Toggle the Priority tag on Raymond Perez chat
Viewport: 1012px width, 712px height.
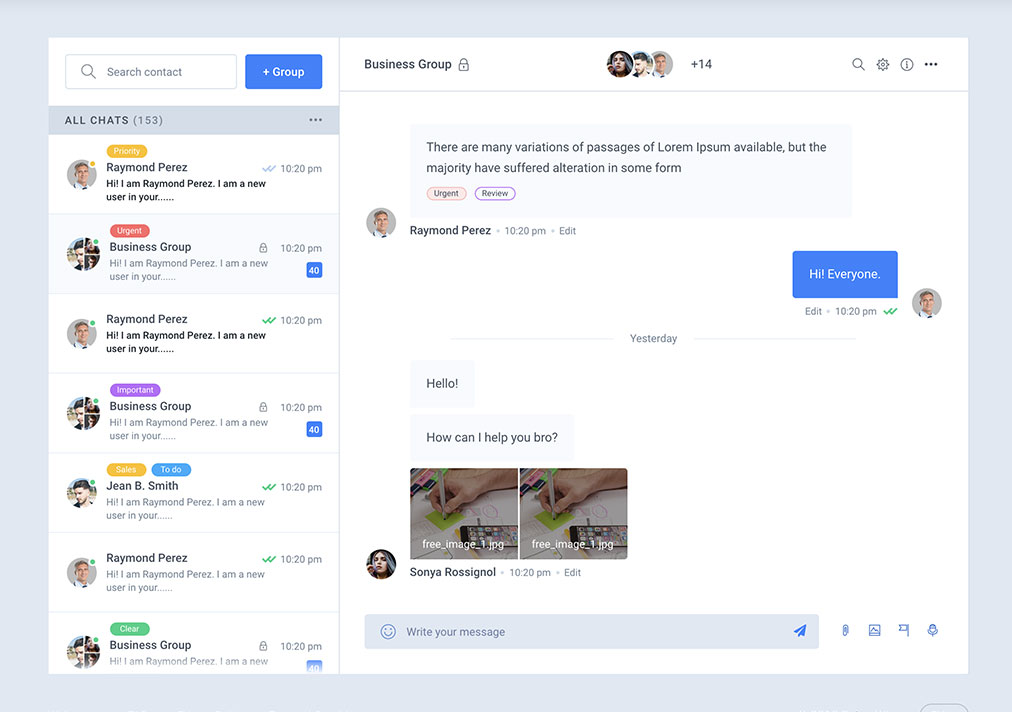pos(127,150)
